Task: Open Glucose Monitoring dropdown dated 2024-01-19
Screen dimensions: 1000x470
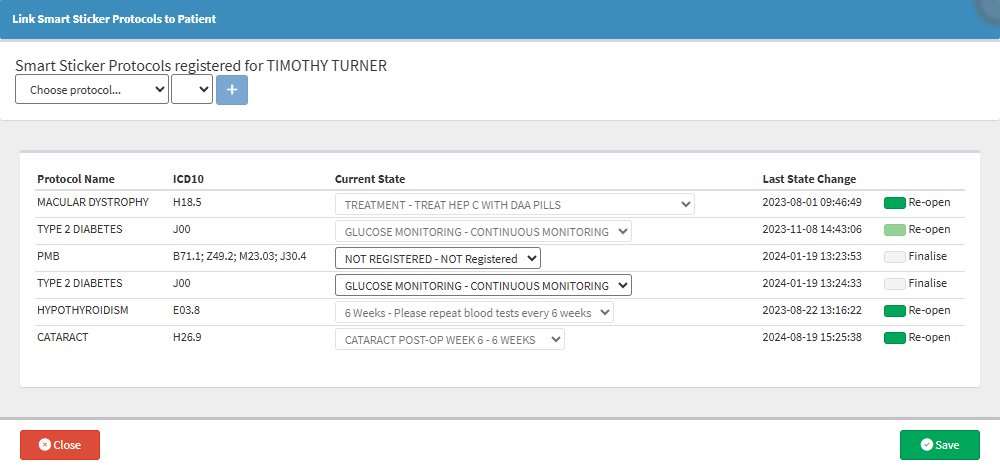Action: click(483, 285)
